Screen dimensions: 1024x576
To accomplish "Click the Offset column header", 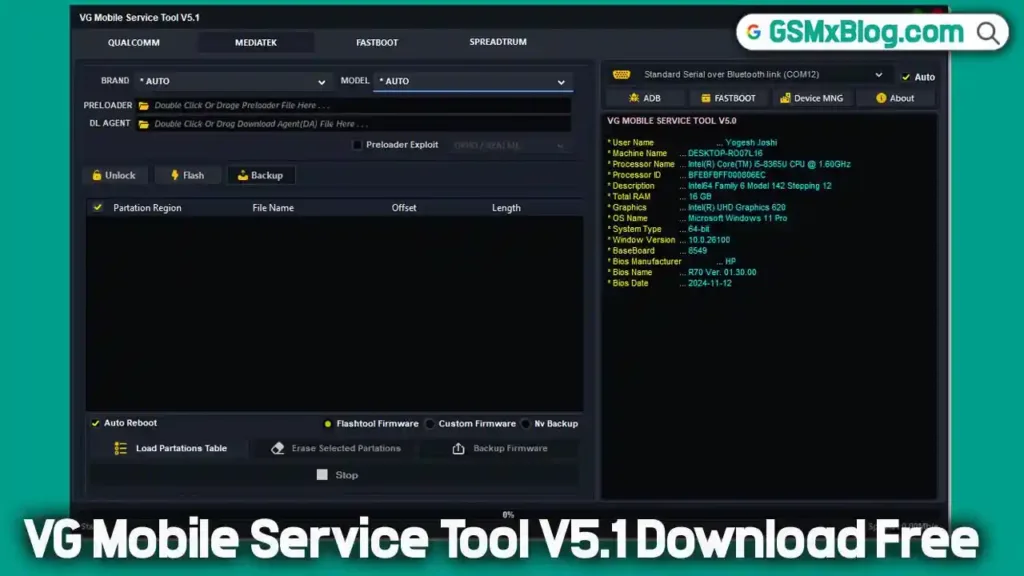I will [x=404, y=208].
